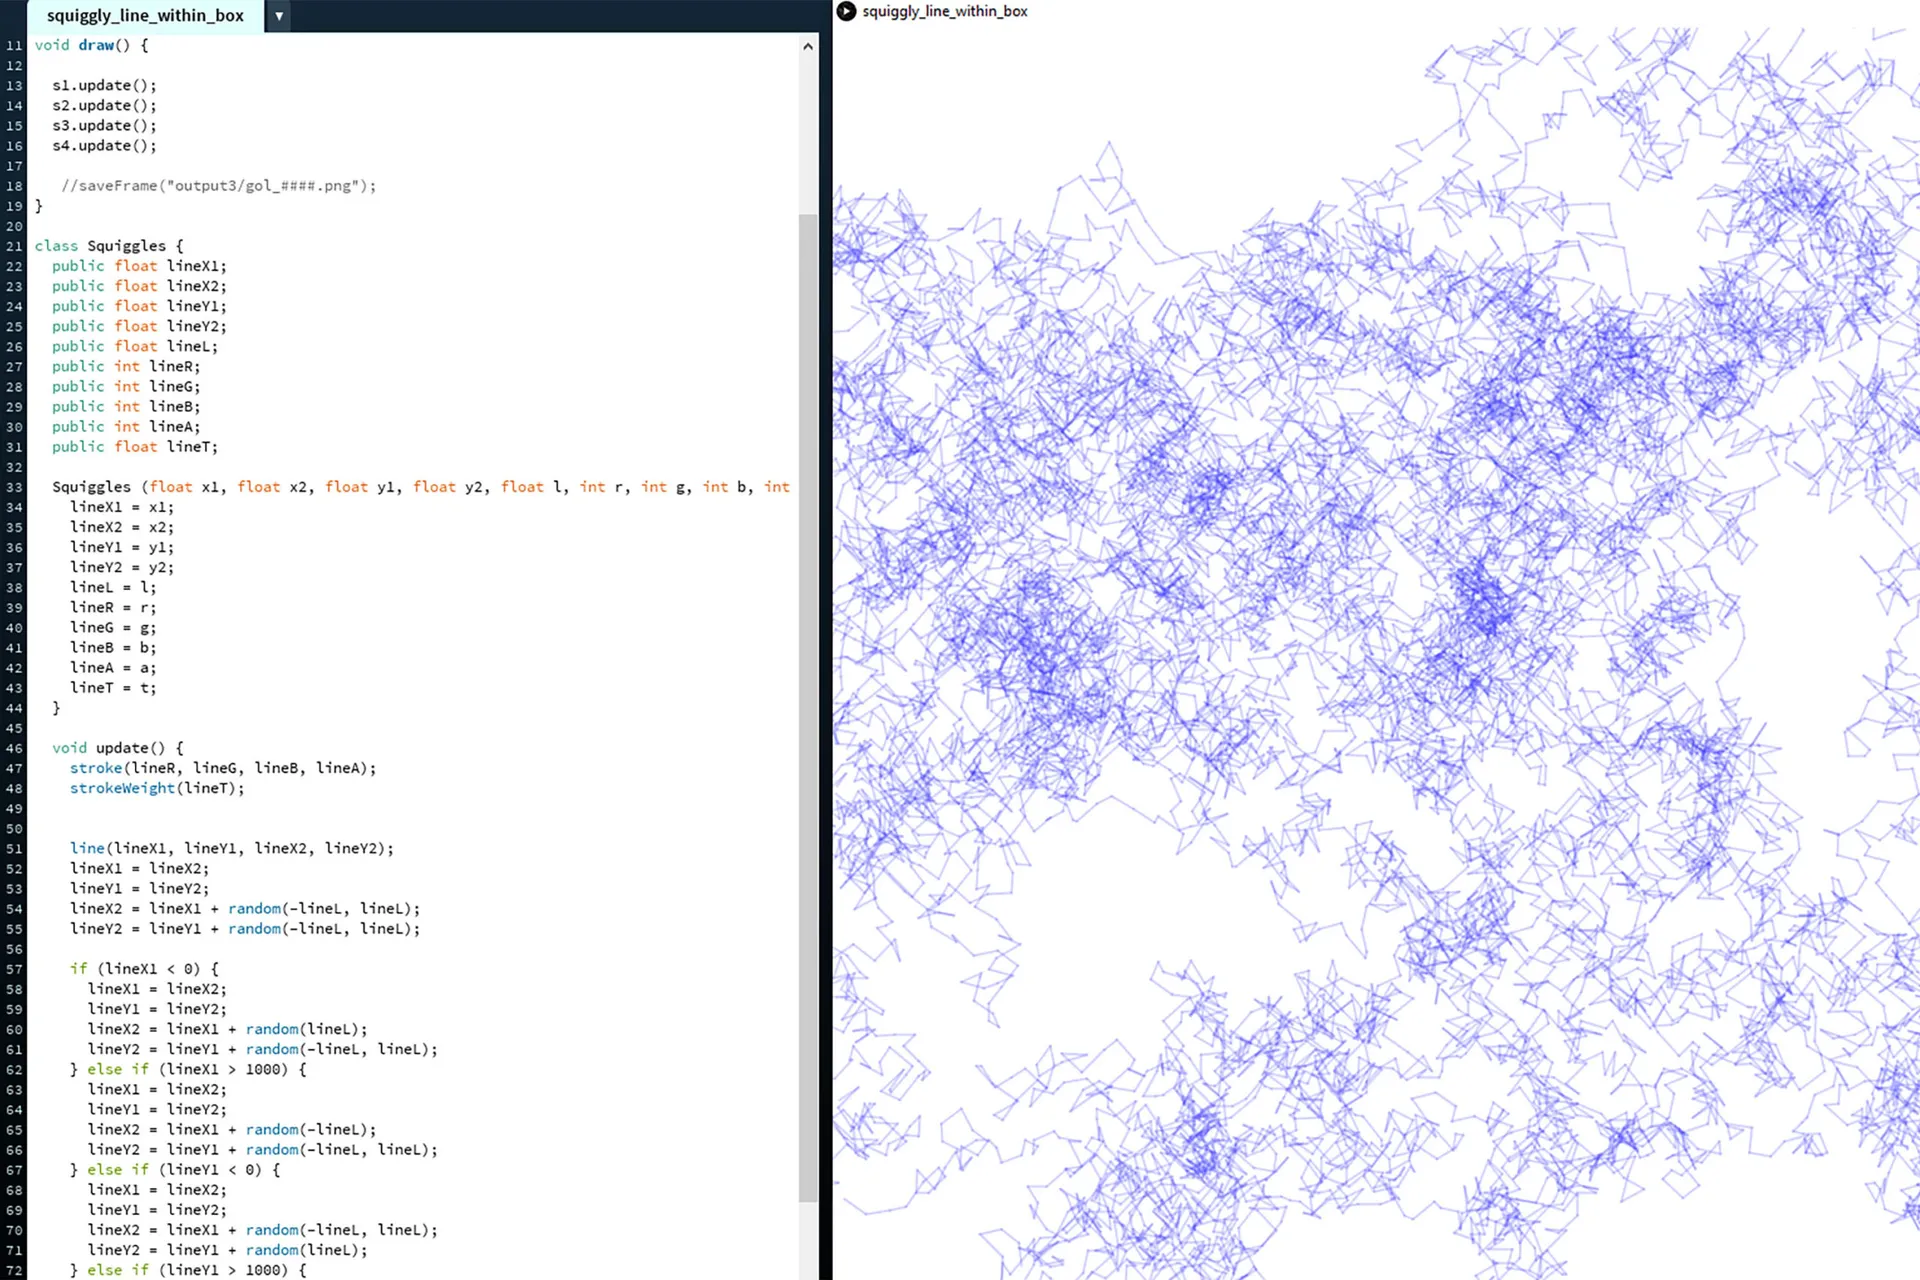Open the tab menu dropdown arrow
The image size is (1920, 1280).
279,16
